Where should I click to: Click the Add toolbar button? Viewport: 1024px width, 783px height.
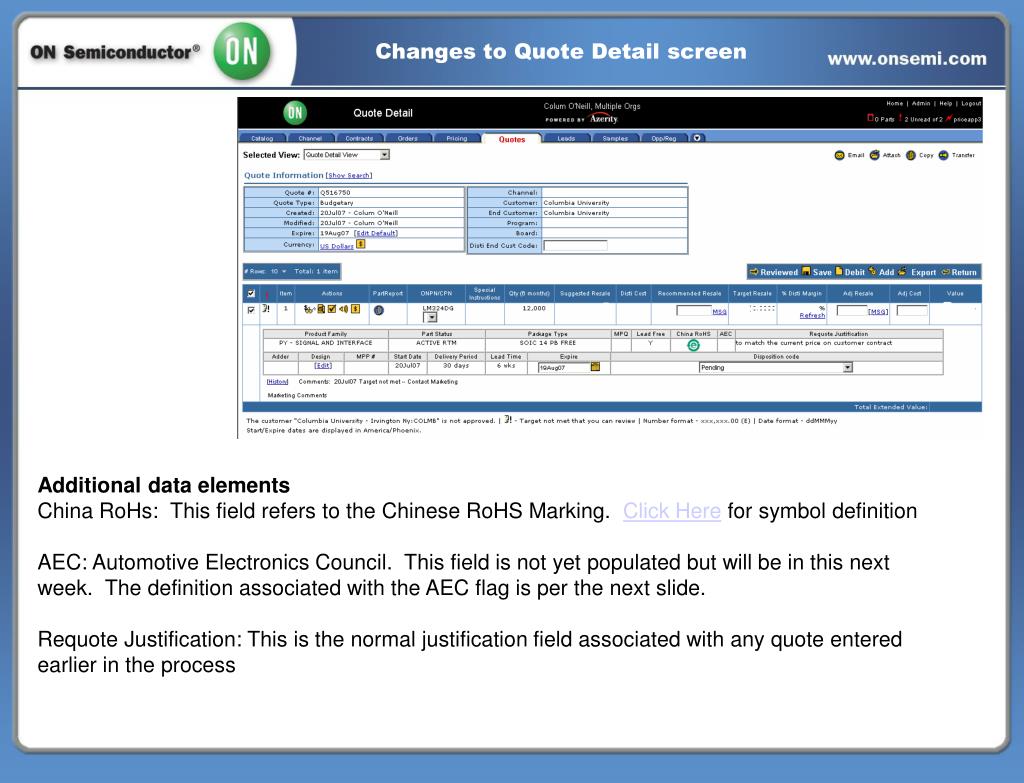(882, 272)
